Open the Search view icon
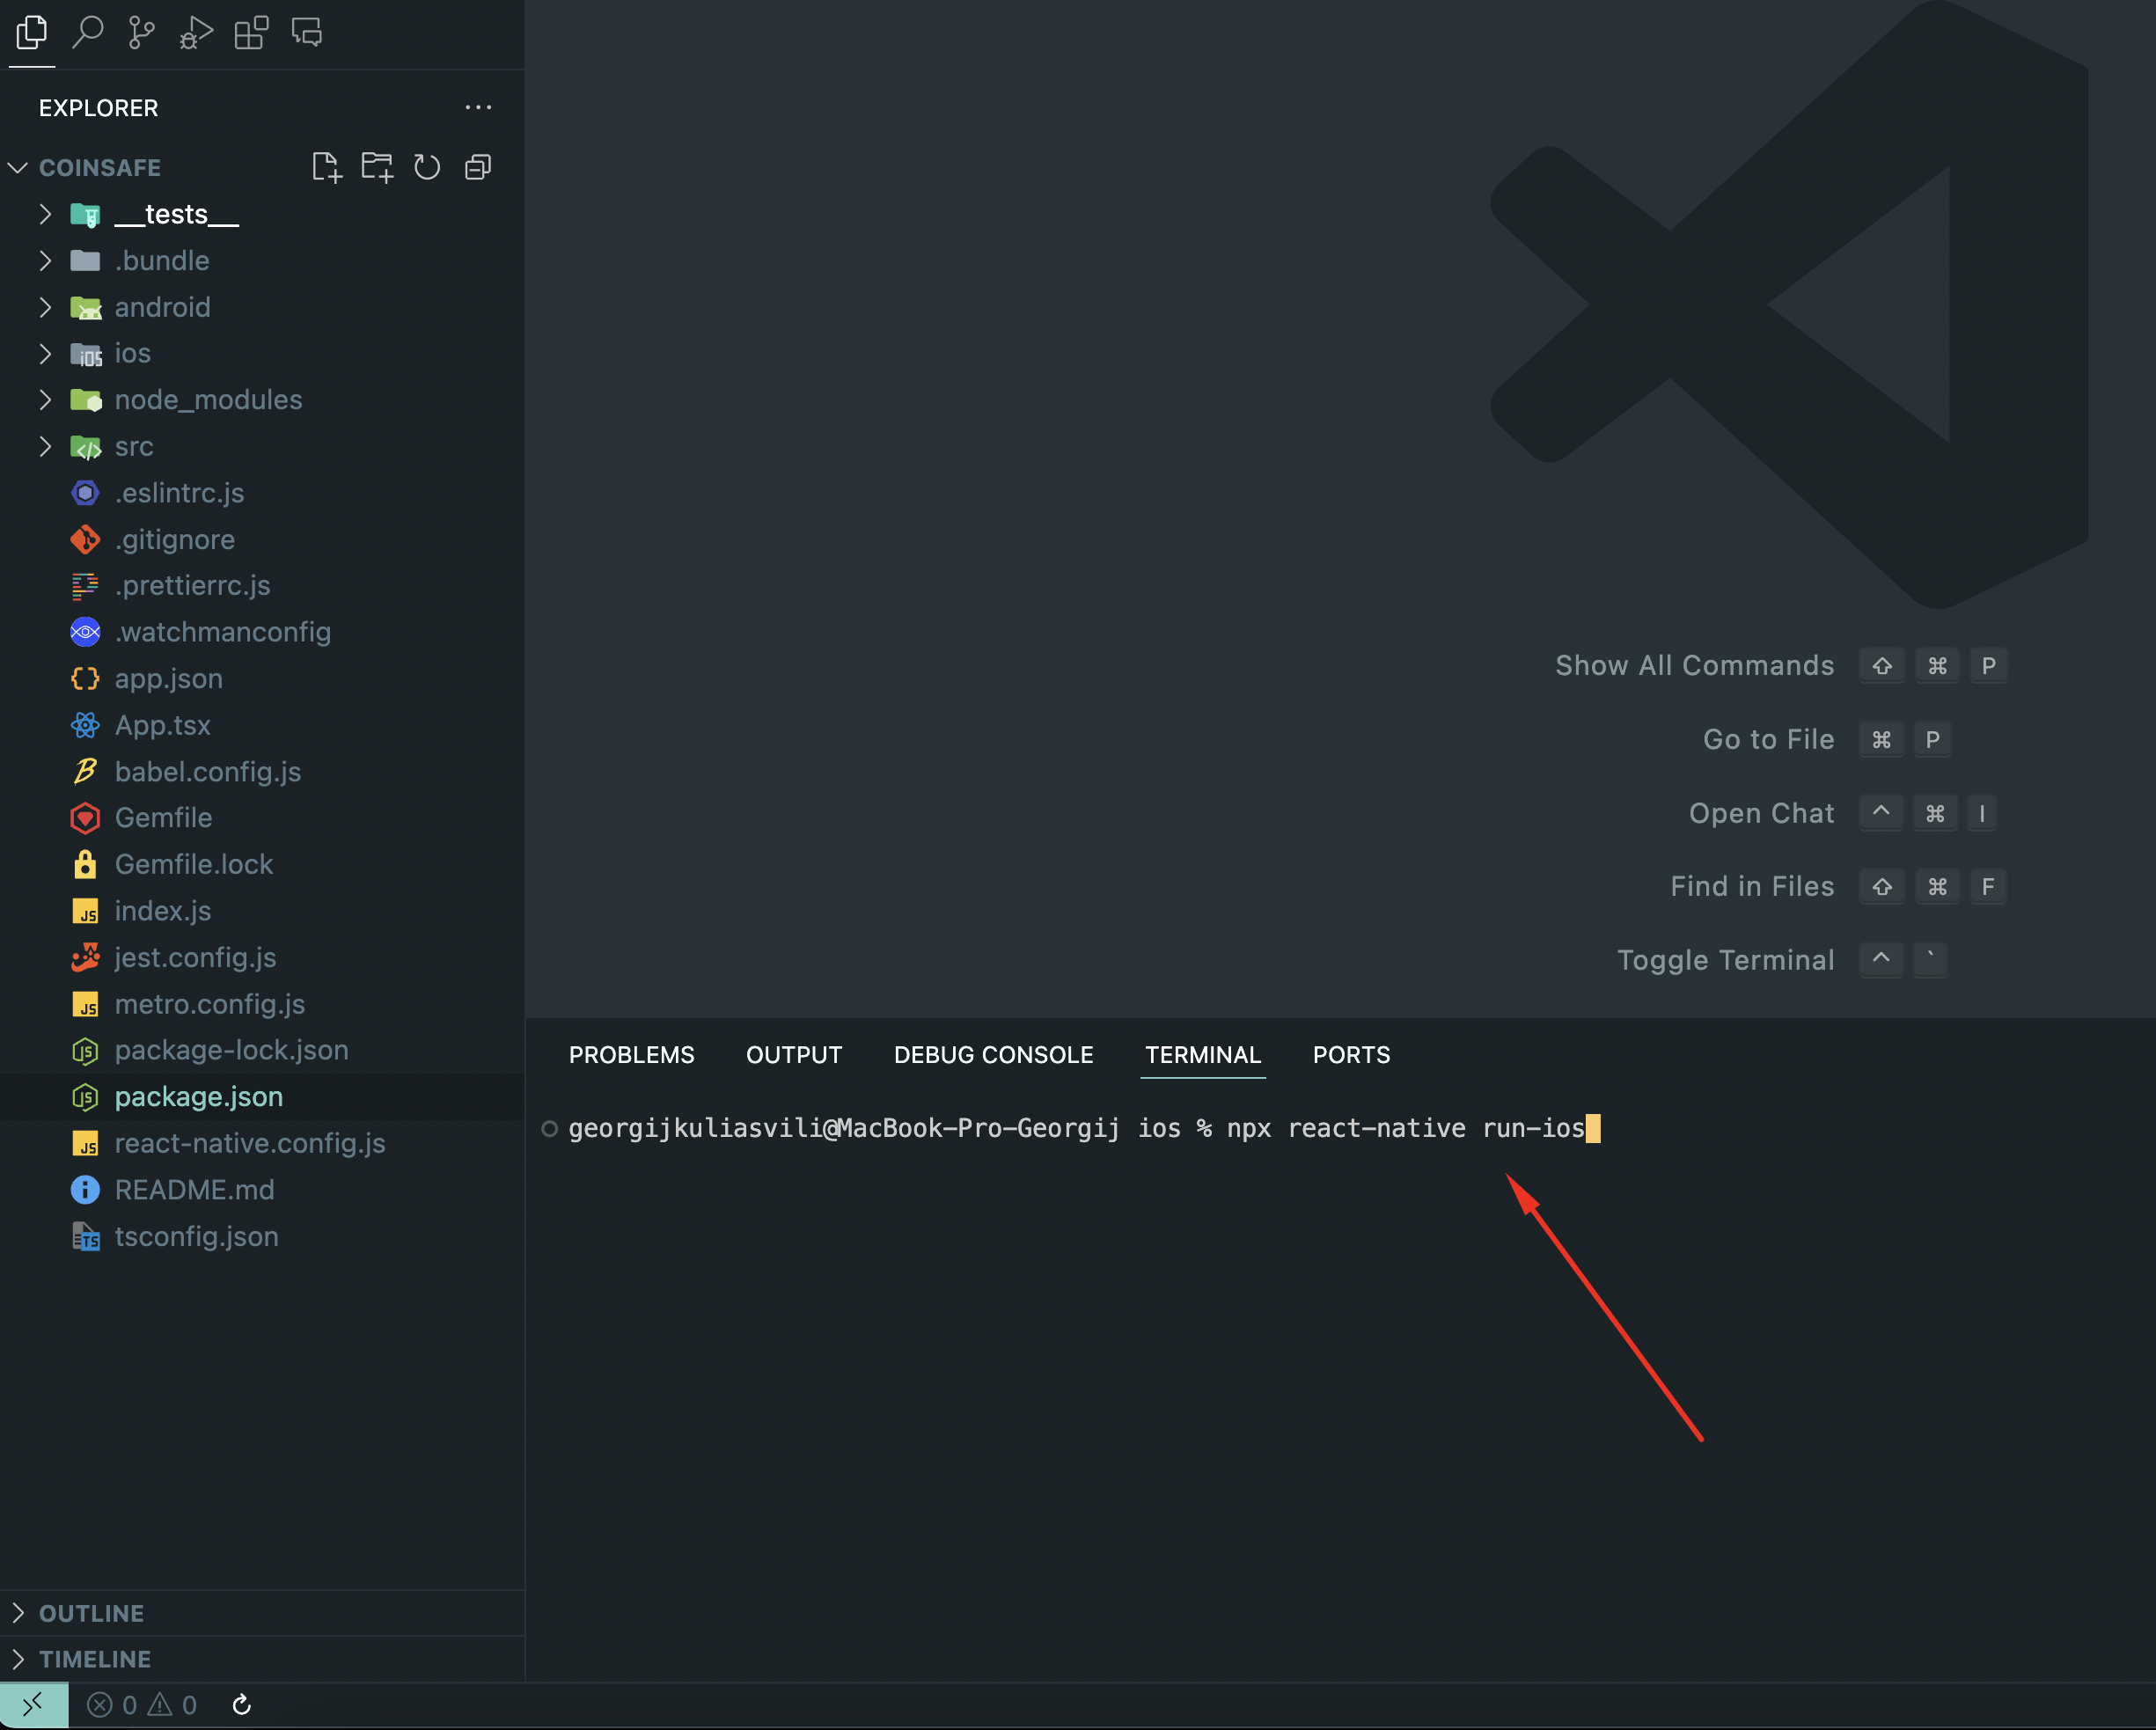This screenshot has width=2156, height=1730. (87, 33)
